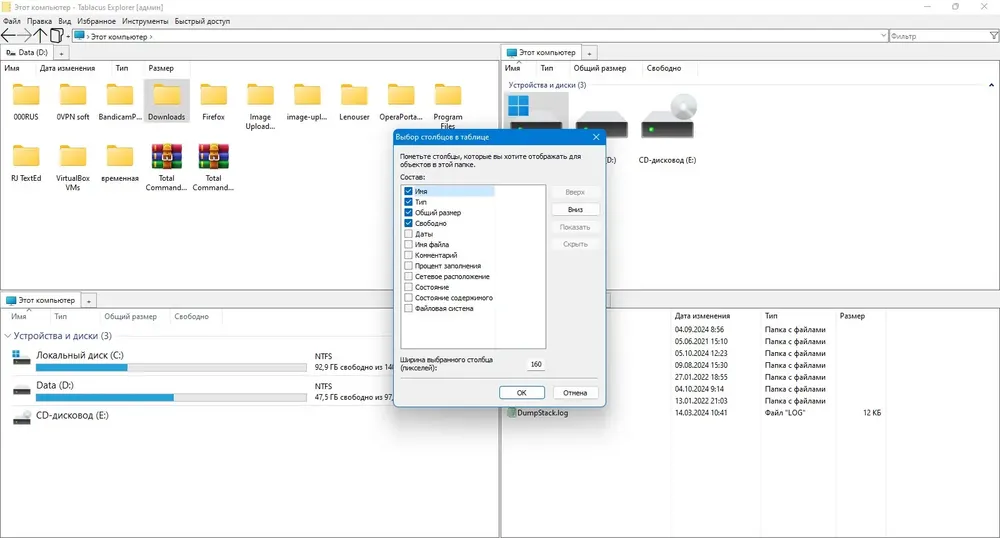Collapse Устройства и диски group in top-right pane
Viewport: 1000px width, 538px height.
tap(991, 85)
